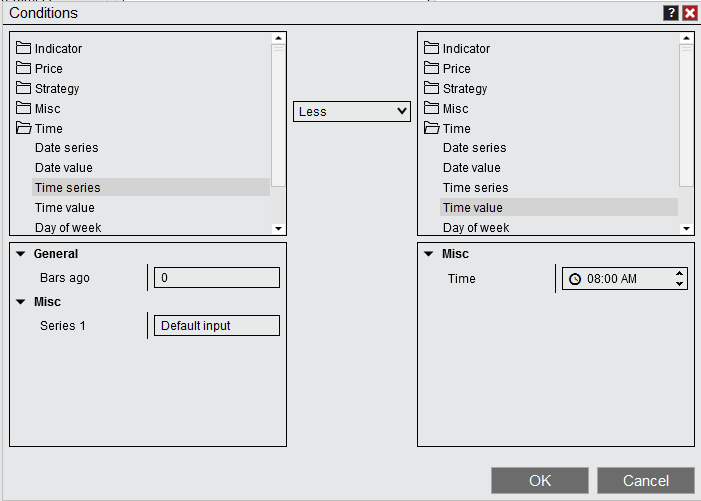Click the Bars ago label
The image size is (701, 501).
65,278
